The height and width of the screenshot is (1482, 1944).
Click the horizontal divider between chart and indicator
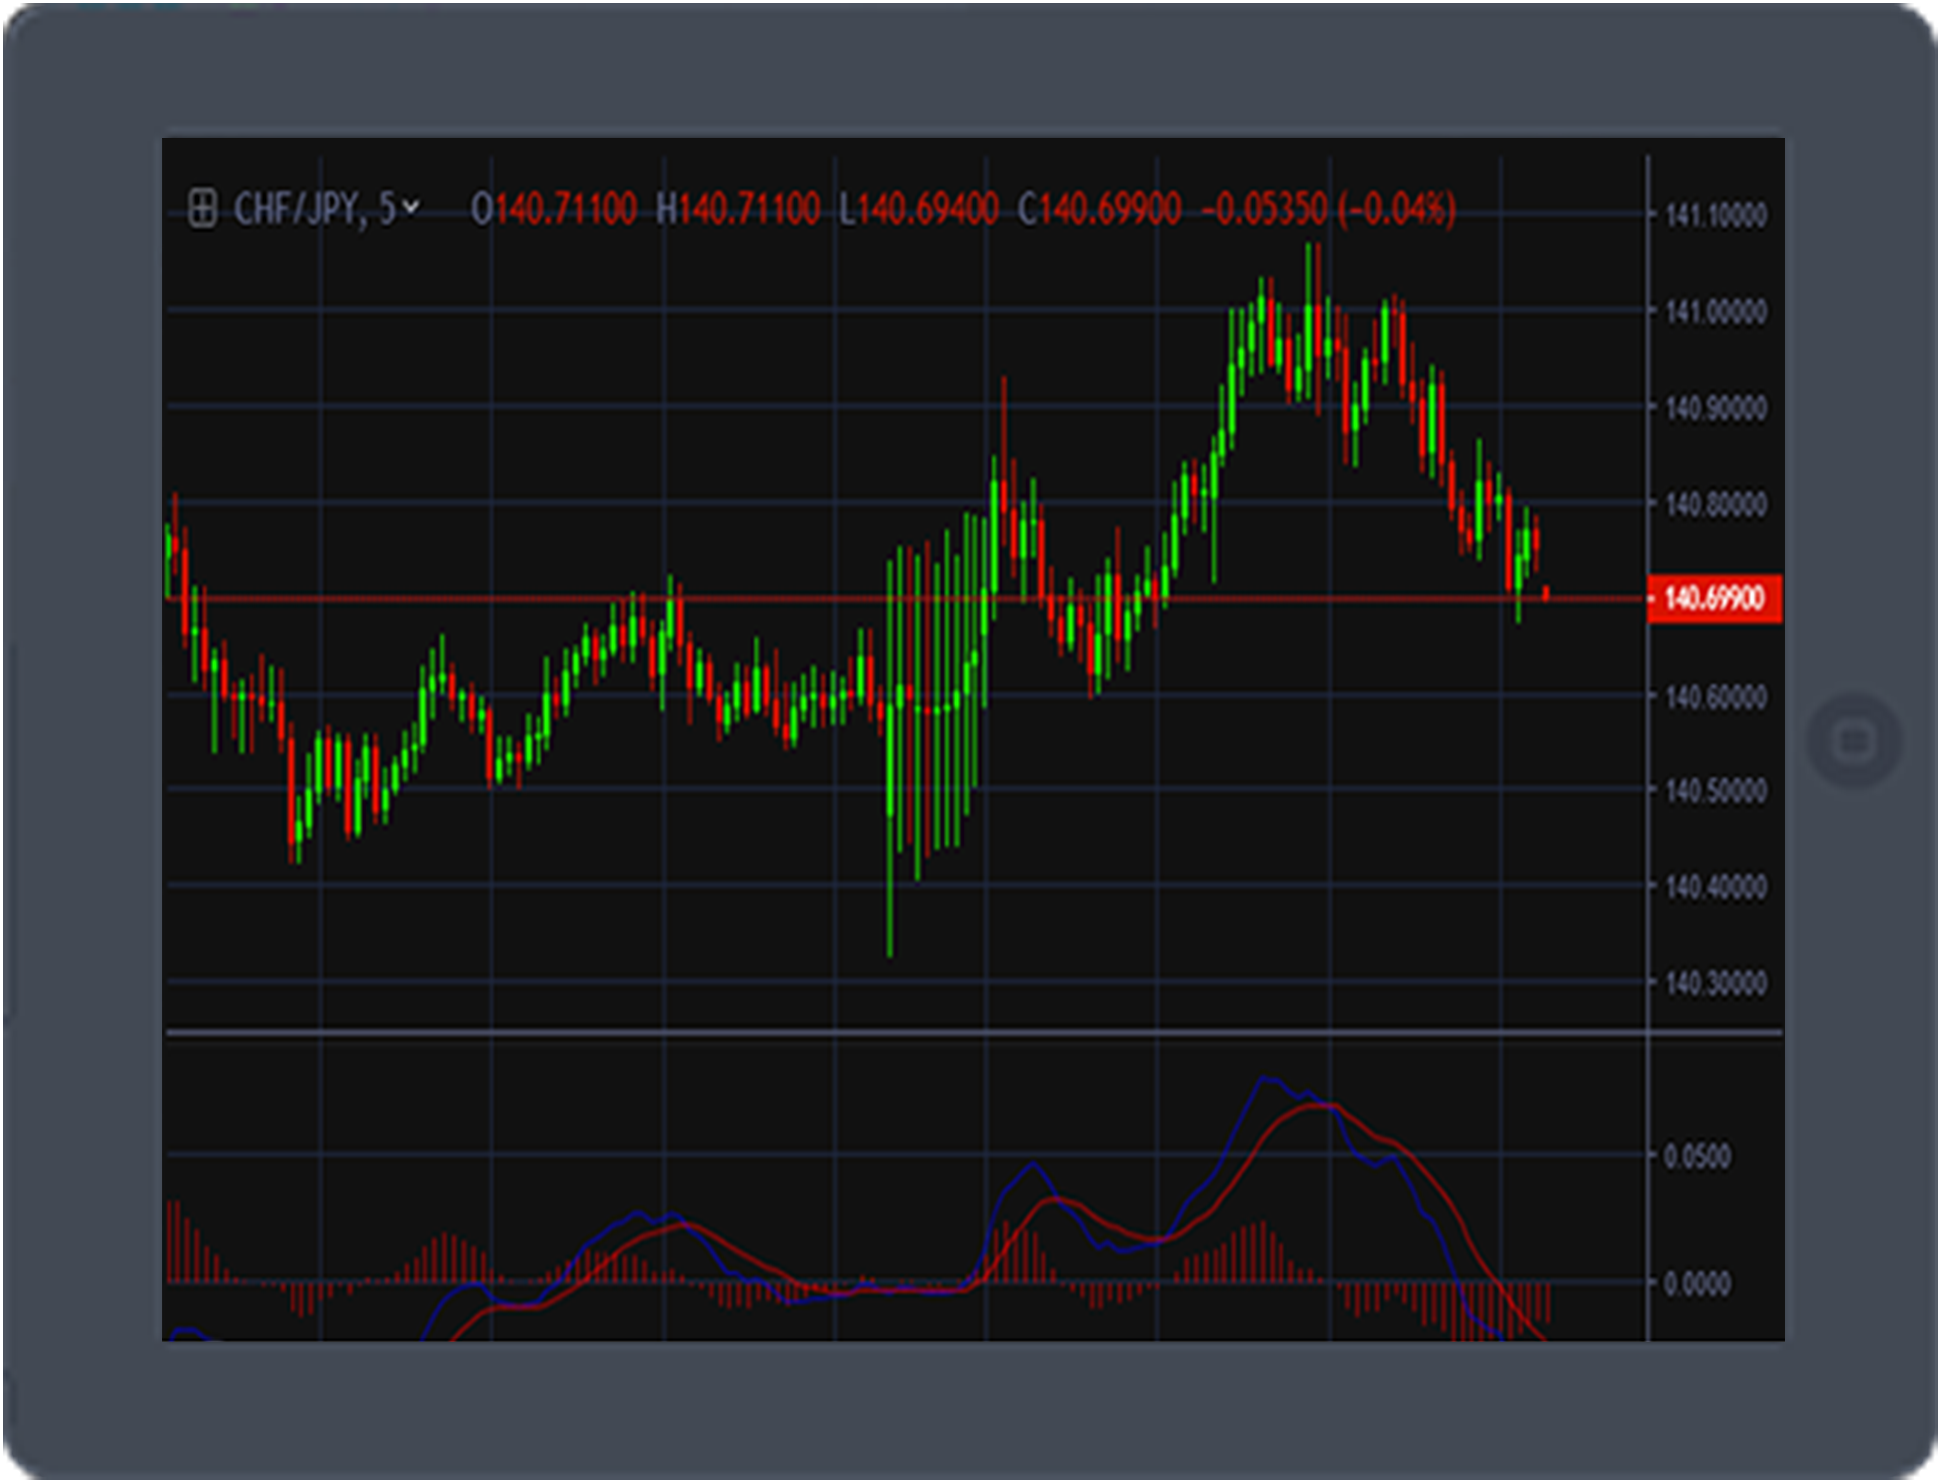[900, 1031]
